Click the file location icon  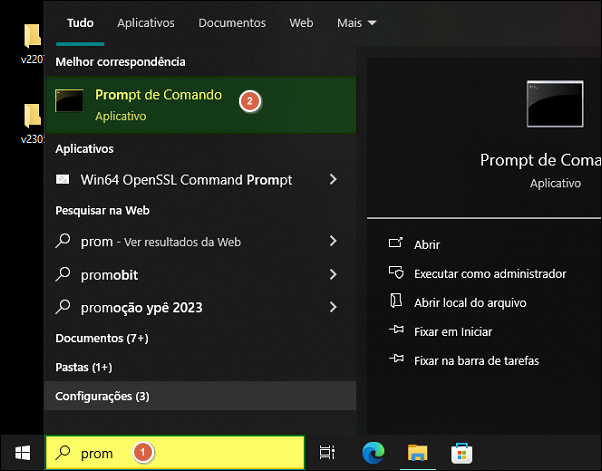[x=396, y=301]
